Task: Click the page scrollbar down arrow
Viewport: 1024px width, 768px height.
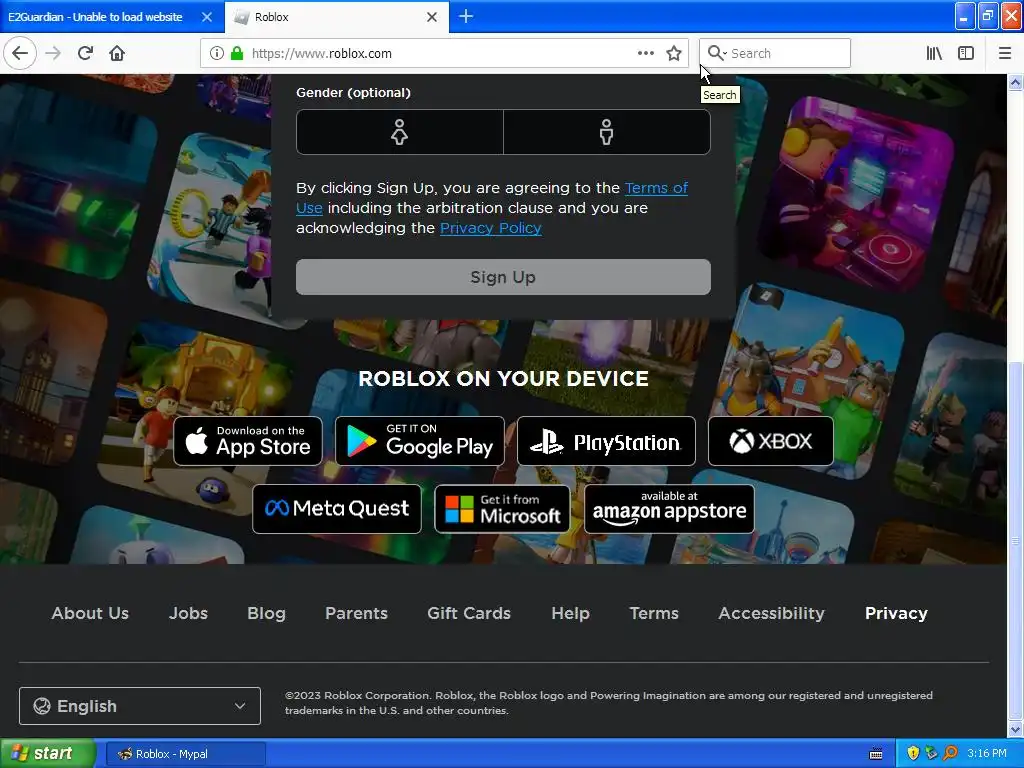Action: [x=1016, y=729]
